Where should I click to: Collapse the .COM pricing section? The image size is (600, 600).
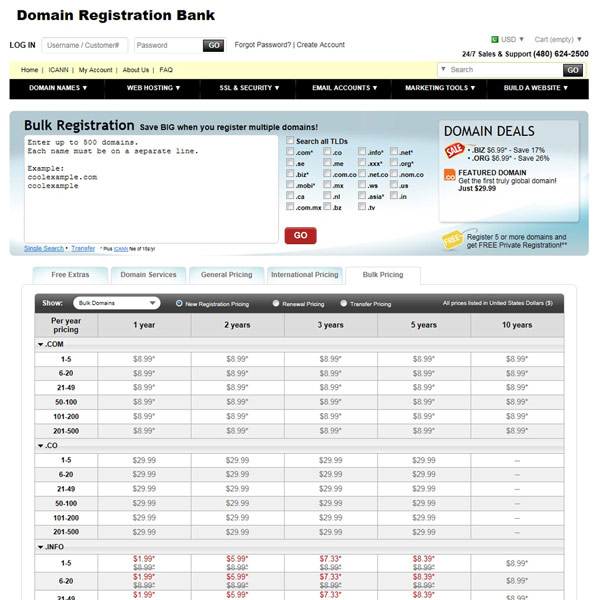click(x=40, y=344)
